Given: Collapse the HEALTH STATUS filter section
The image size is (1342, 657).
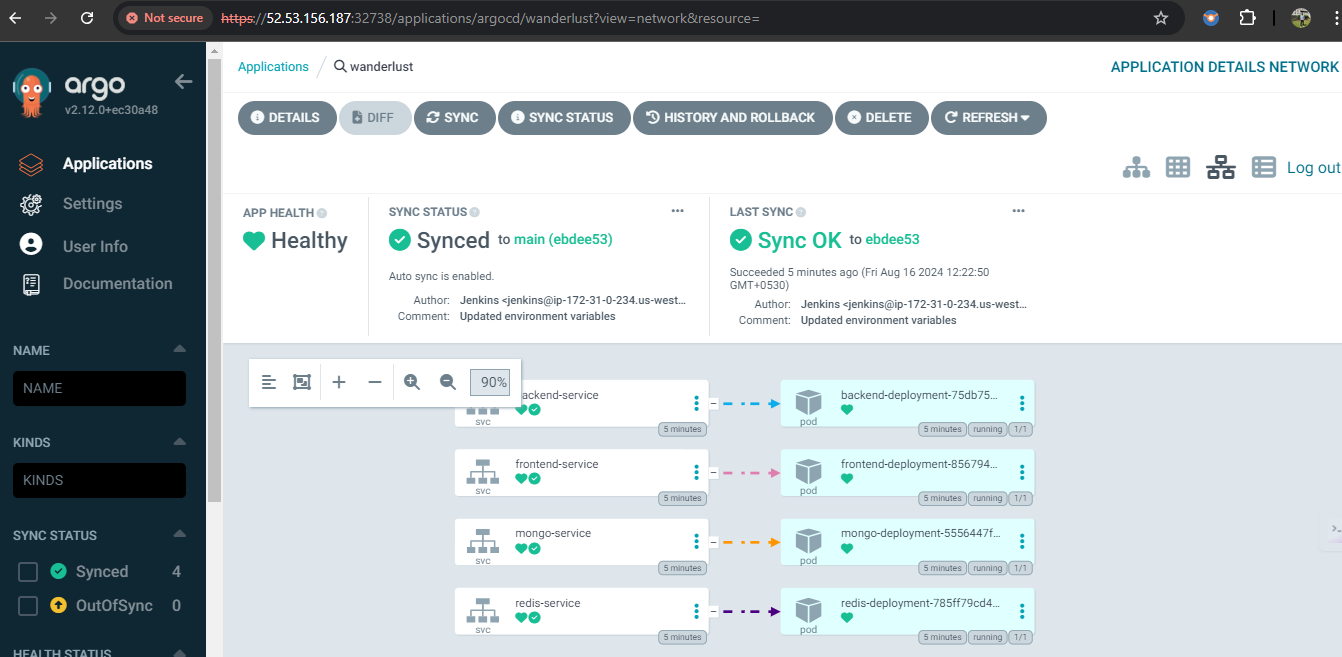Looking at the screenshot, I should [179, 651].
